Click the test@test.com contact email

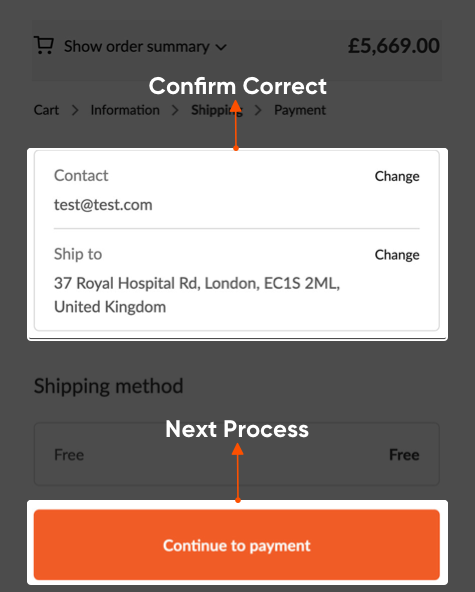coord(103,205)
